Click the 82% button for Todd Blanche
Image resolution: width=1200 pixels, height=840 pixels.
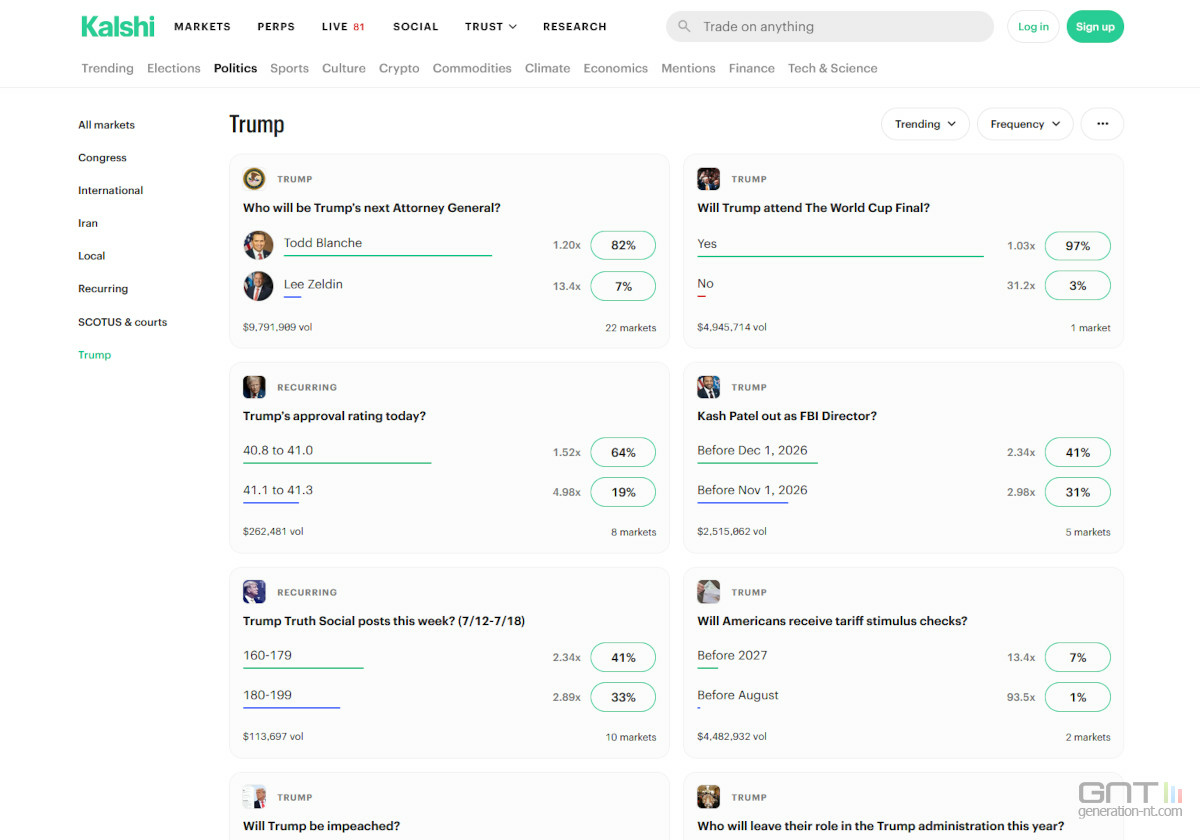click(x=623, y=245)
